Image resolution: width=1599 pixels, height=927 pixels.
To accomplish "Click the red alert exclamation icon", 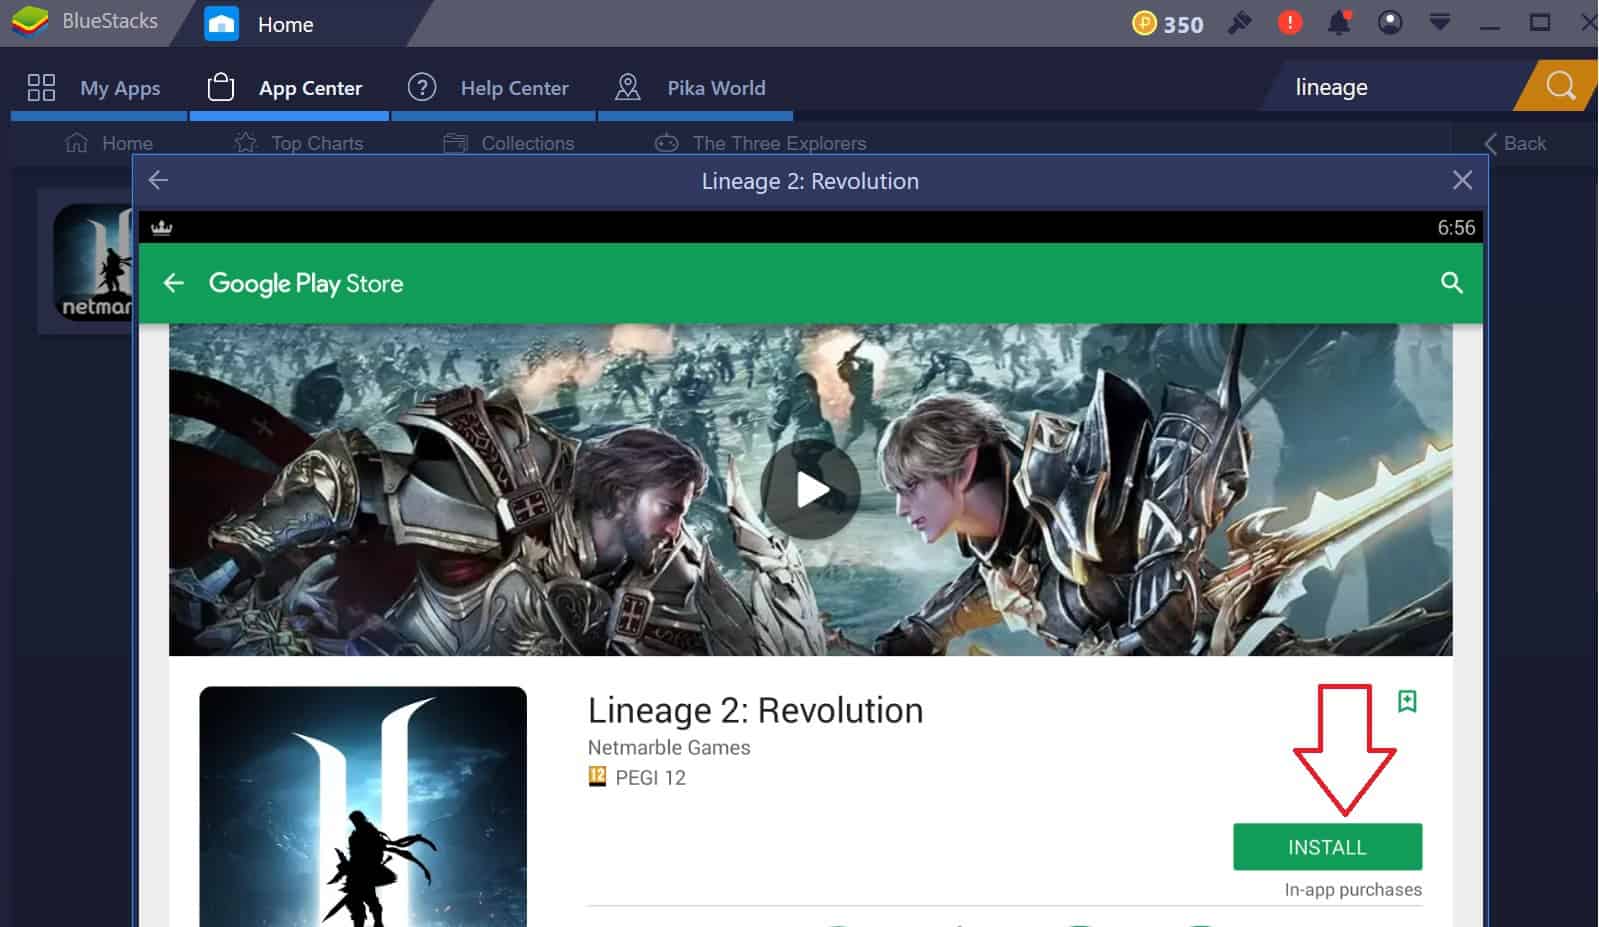I will point(1290,22).
